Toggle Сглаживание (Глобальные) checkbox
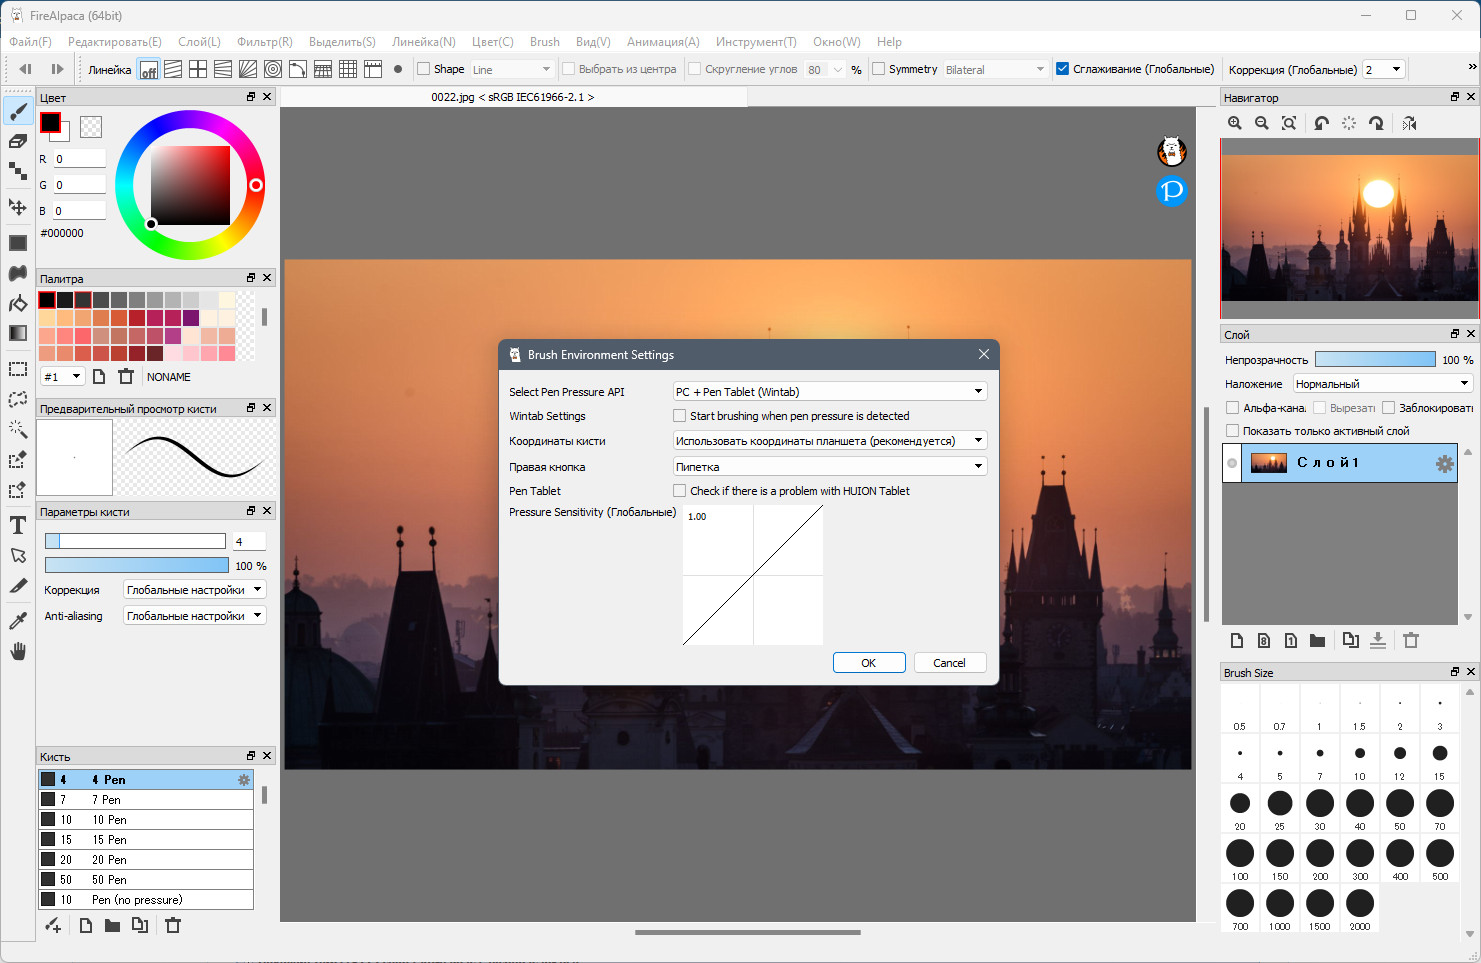 tap(1062, 69)
